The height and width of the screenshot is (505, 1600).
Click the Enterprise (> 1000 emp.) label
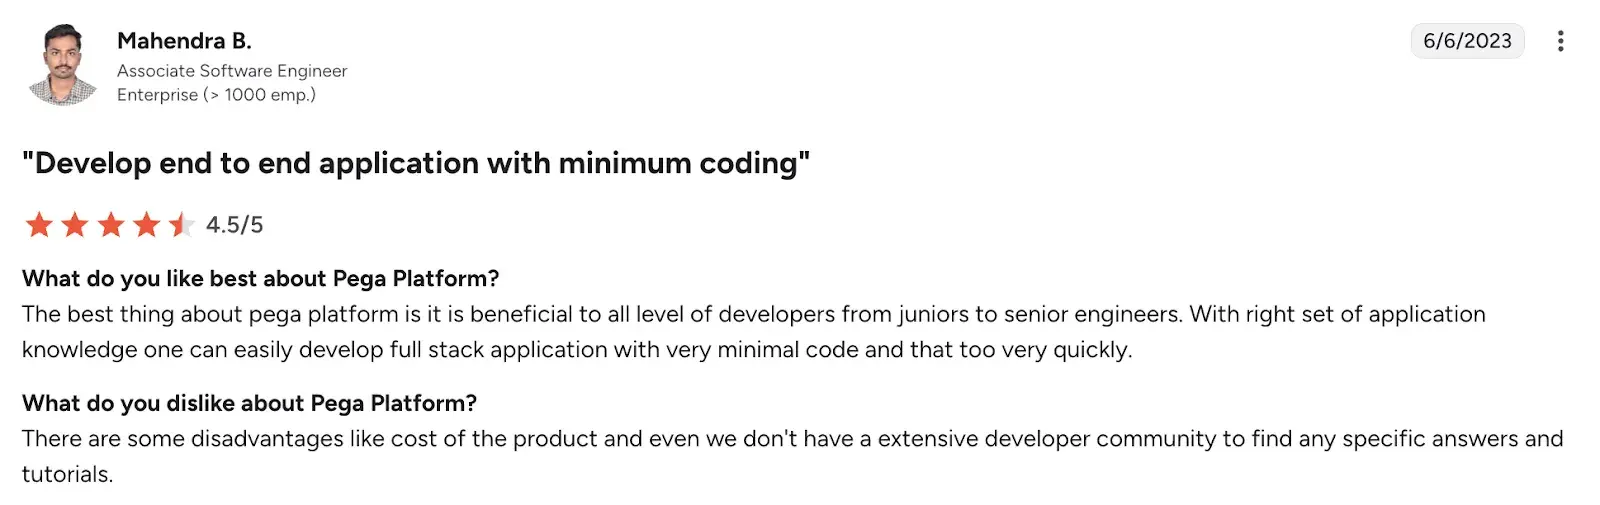(x=216, y=95)
